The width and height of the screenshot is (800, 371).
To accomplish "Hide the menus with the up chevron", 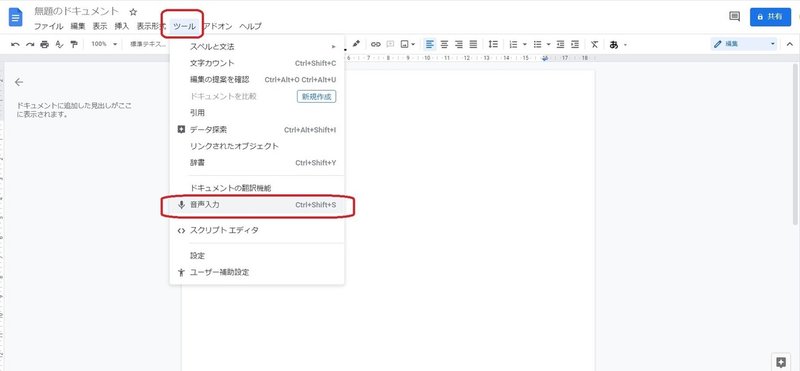I will pos(789,44).
